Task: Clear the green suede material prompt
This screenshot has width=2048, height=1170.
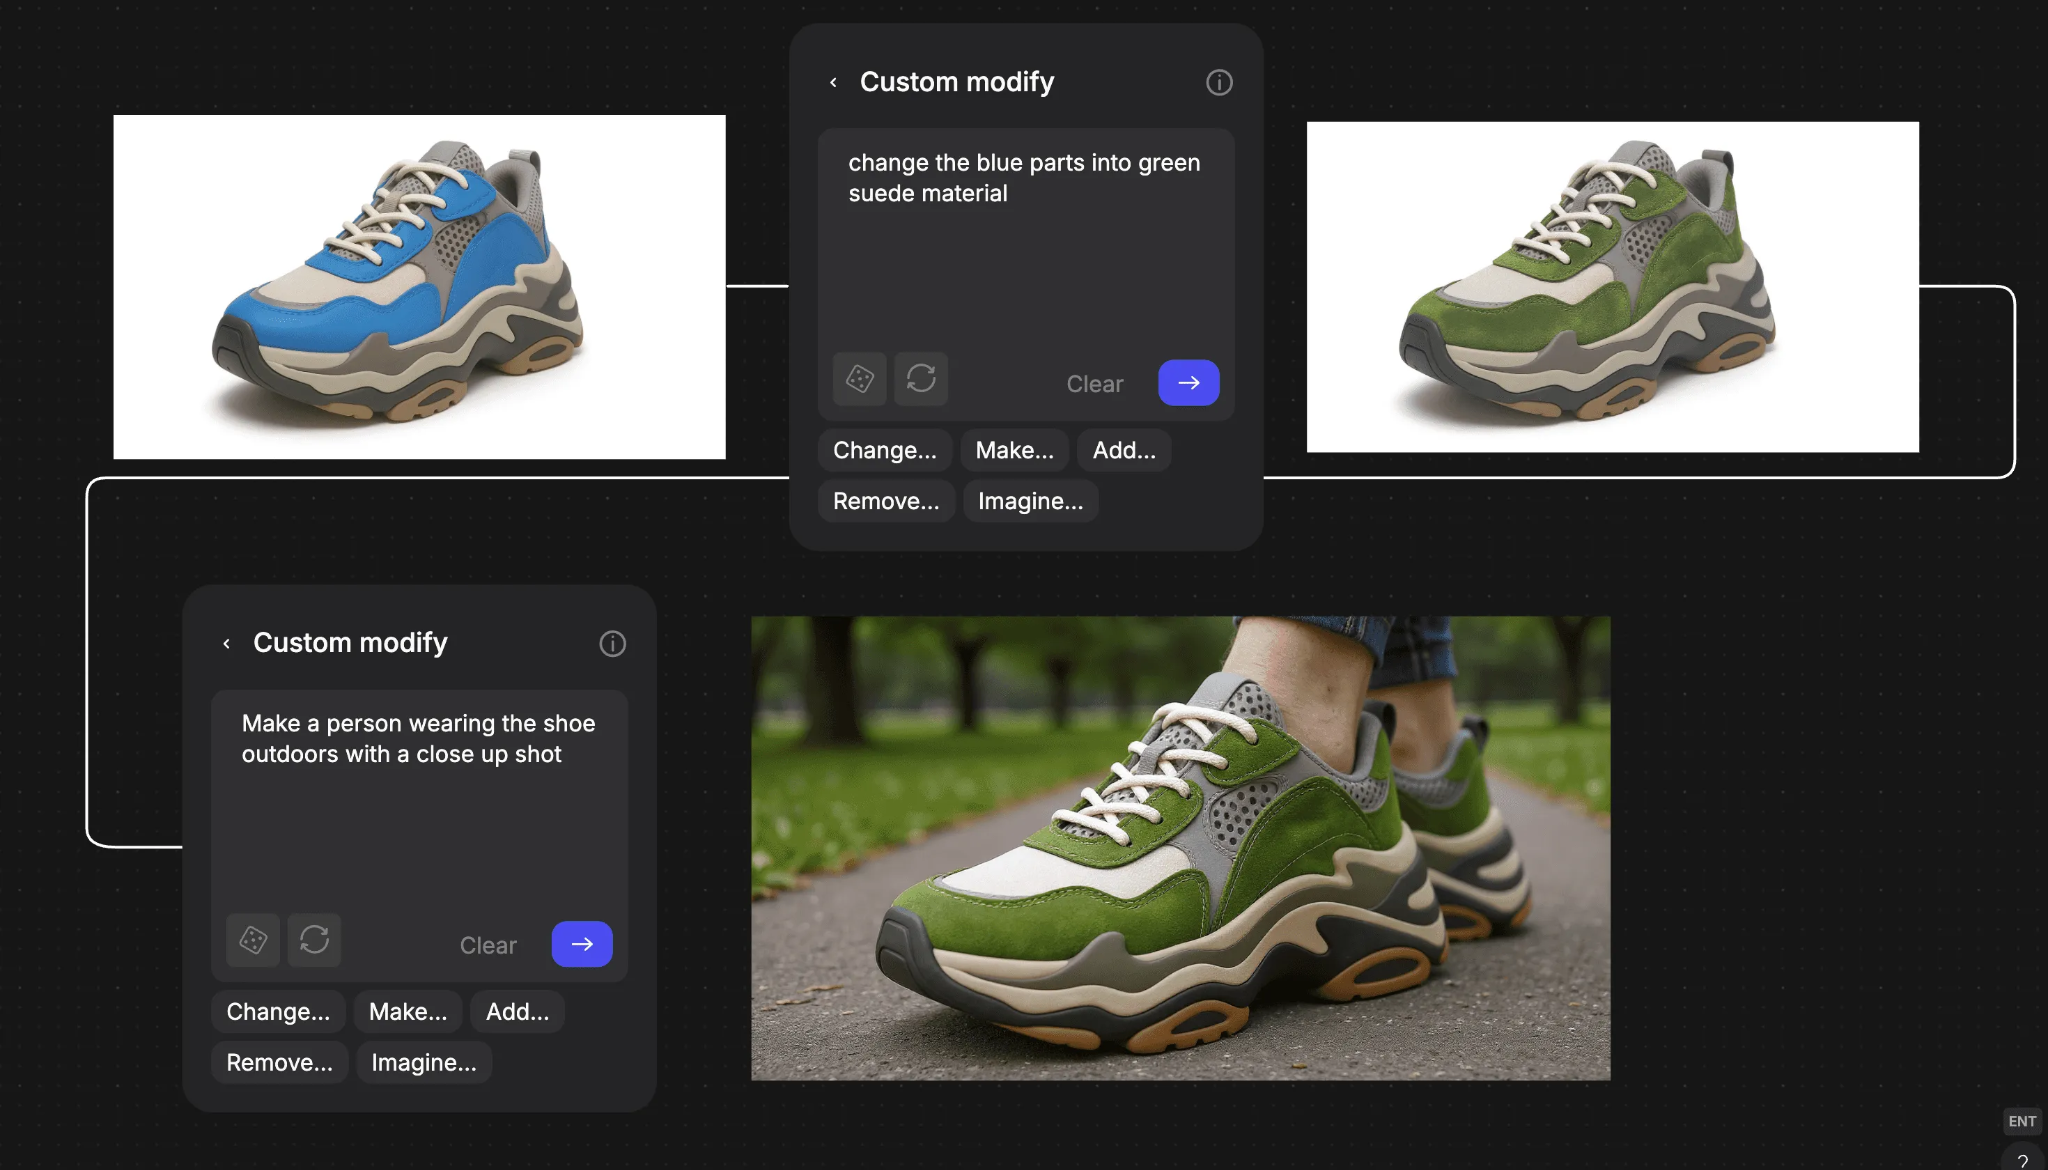Action: 1094,383
